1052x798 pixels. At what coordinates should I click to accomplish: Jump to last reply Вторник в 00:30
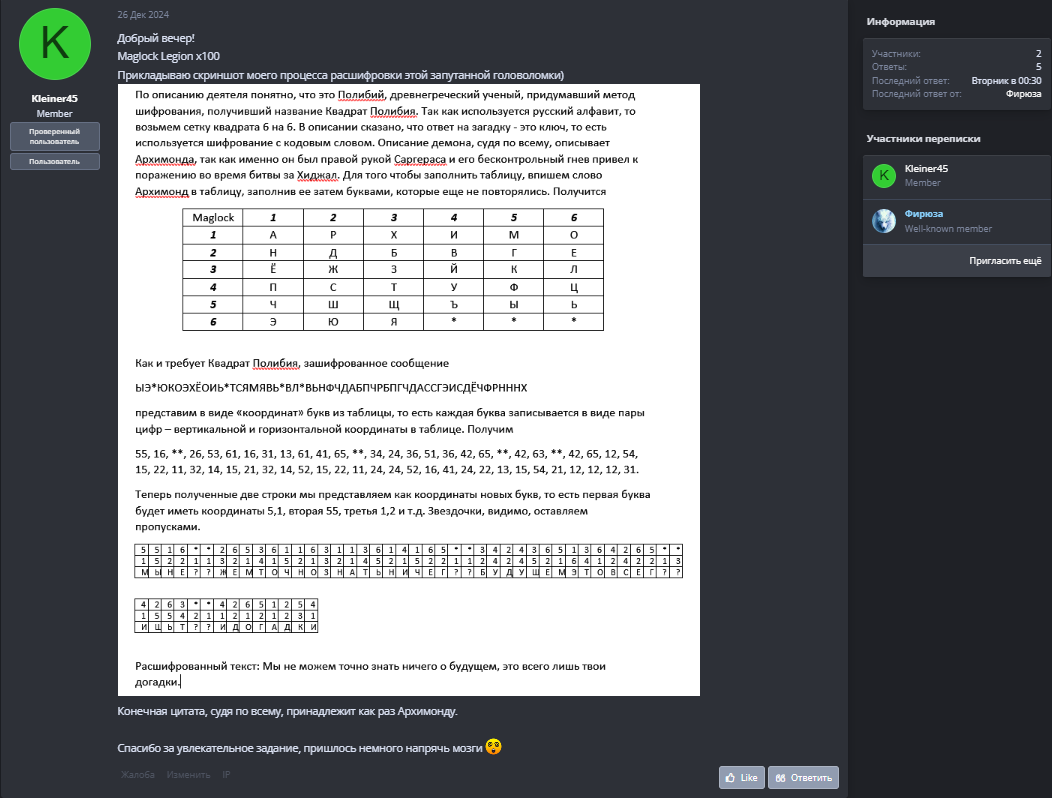[1006, 80]
